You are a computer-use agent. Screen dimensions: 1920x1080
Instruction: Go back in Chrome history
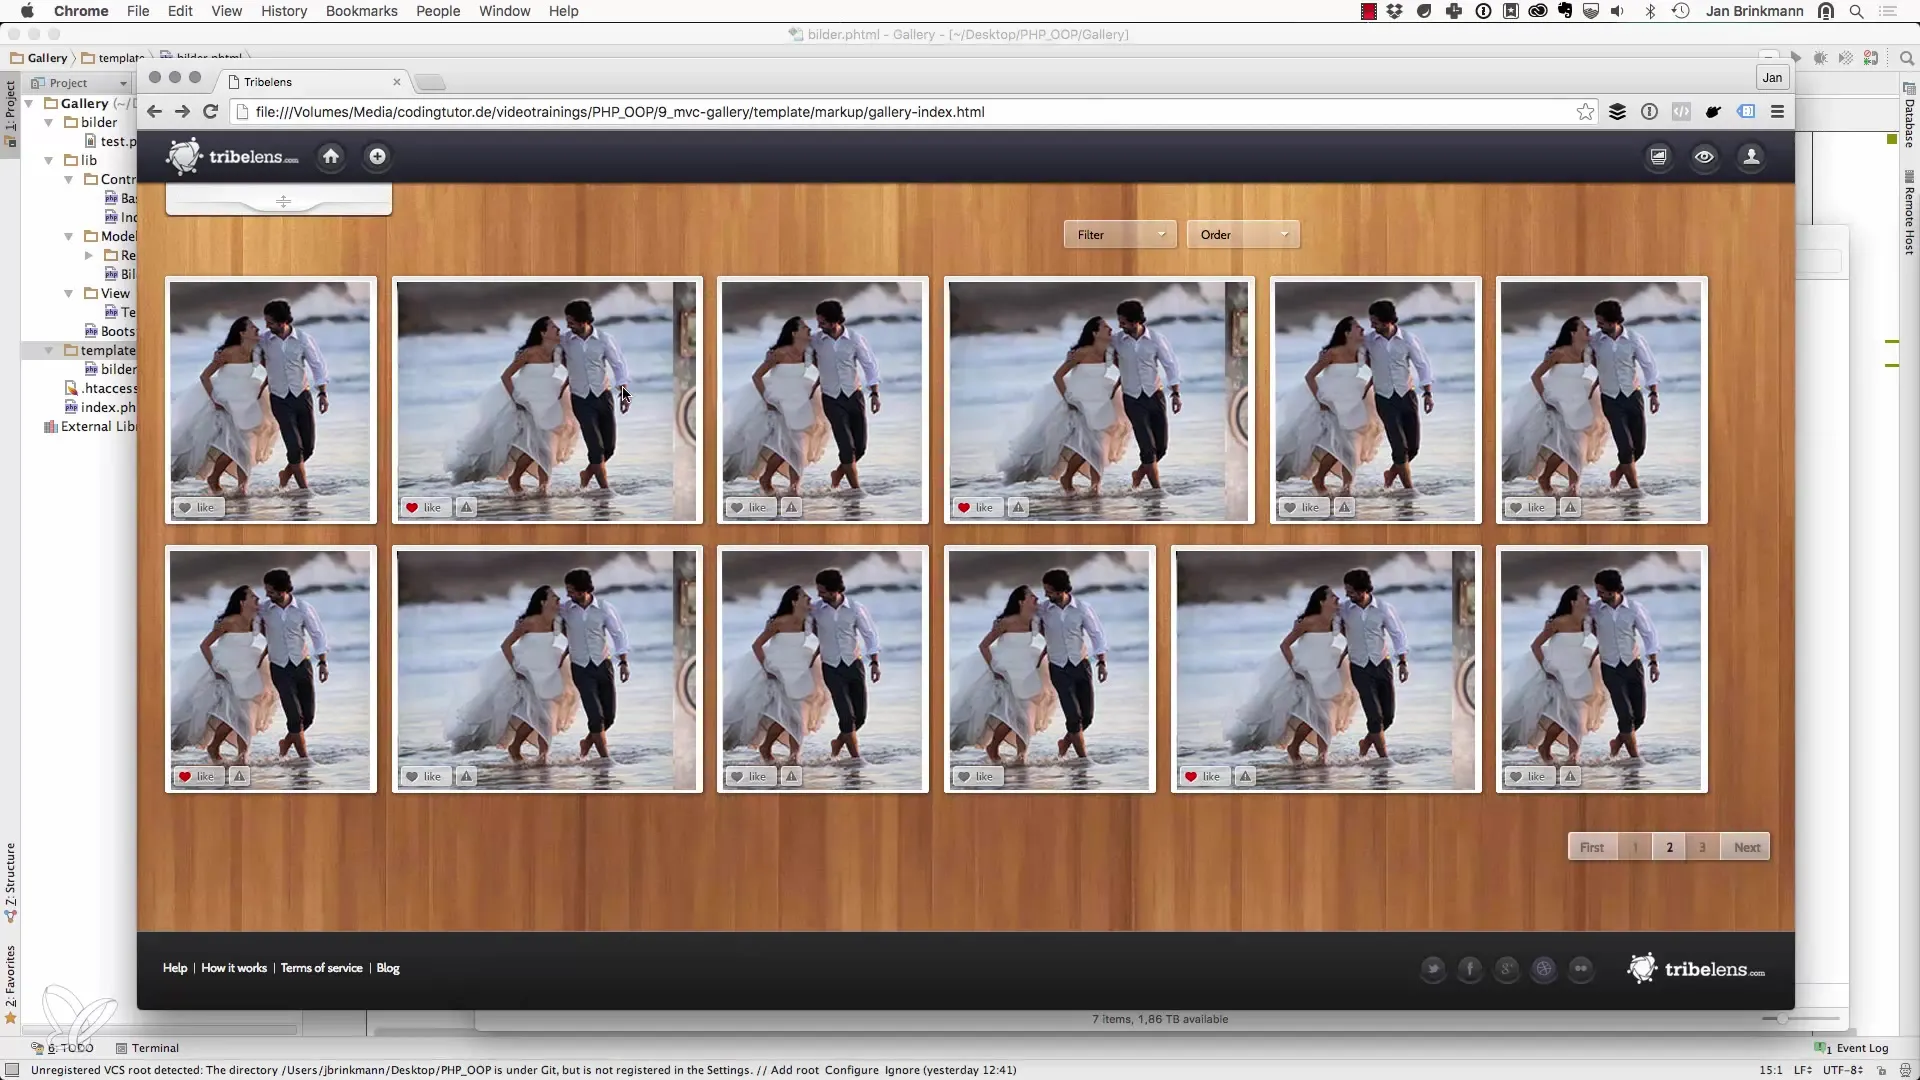154,112
